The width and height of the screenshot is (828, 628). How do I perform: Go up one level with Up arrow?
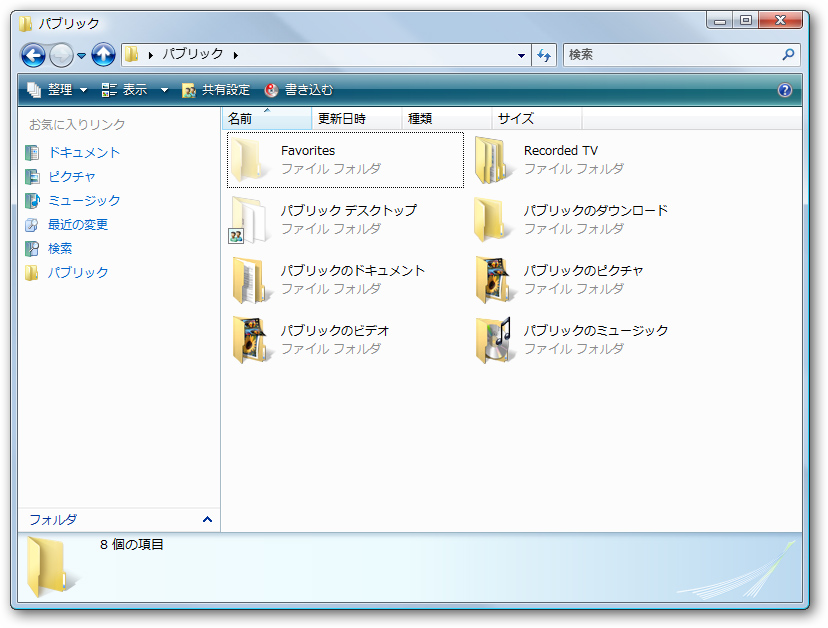pos(104,55)
